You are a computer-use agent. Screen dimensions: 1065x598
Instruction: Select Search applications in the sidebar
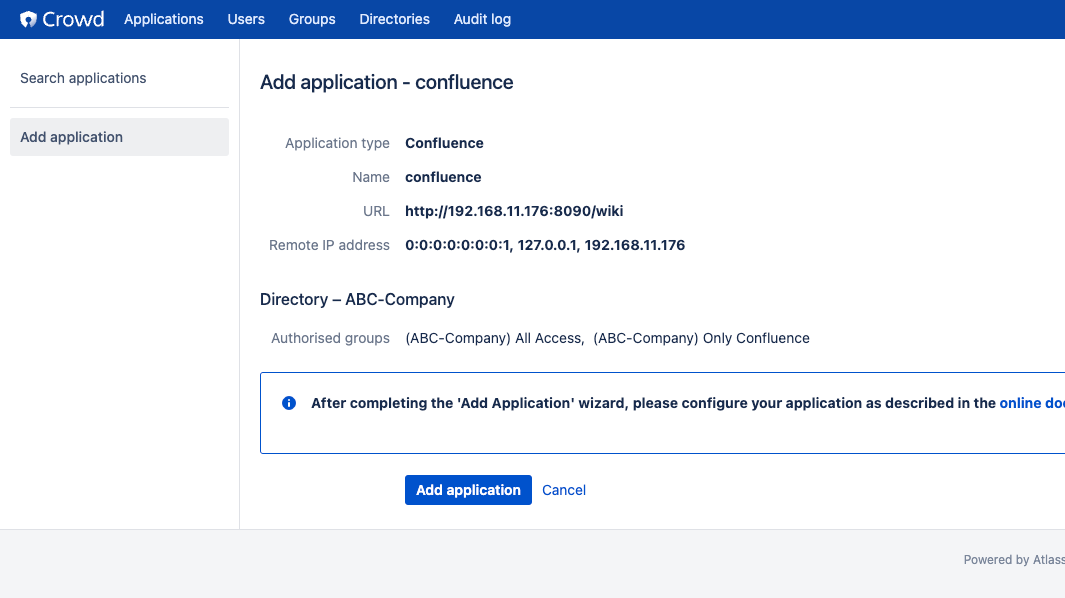point(83,78)
